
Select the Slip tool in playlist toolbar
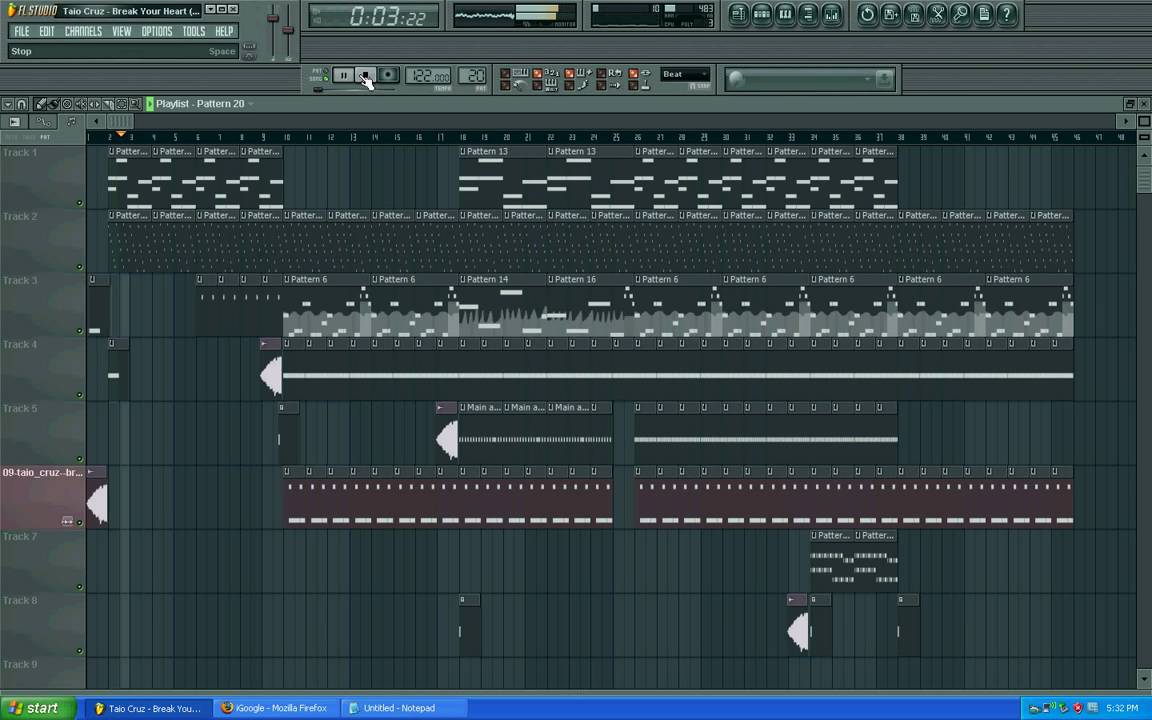click(x=95, y=104)
